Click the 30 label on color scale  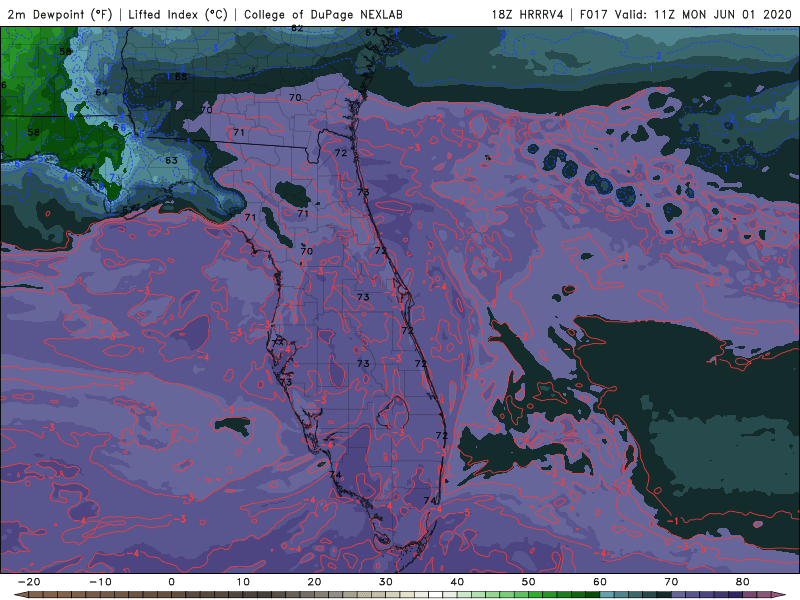click(x=386, y=582)
